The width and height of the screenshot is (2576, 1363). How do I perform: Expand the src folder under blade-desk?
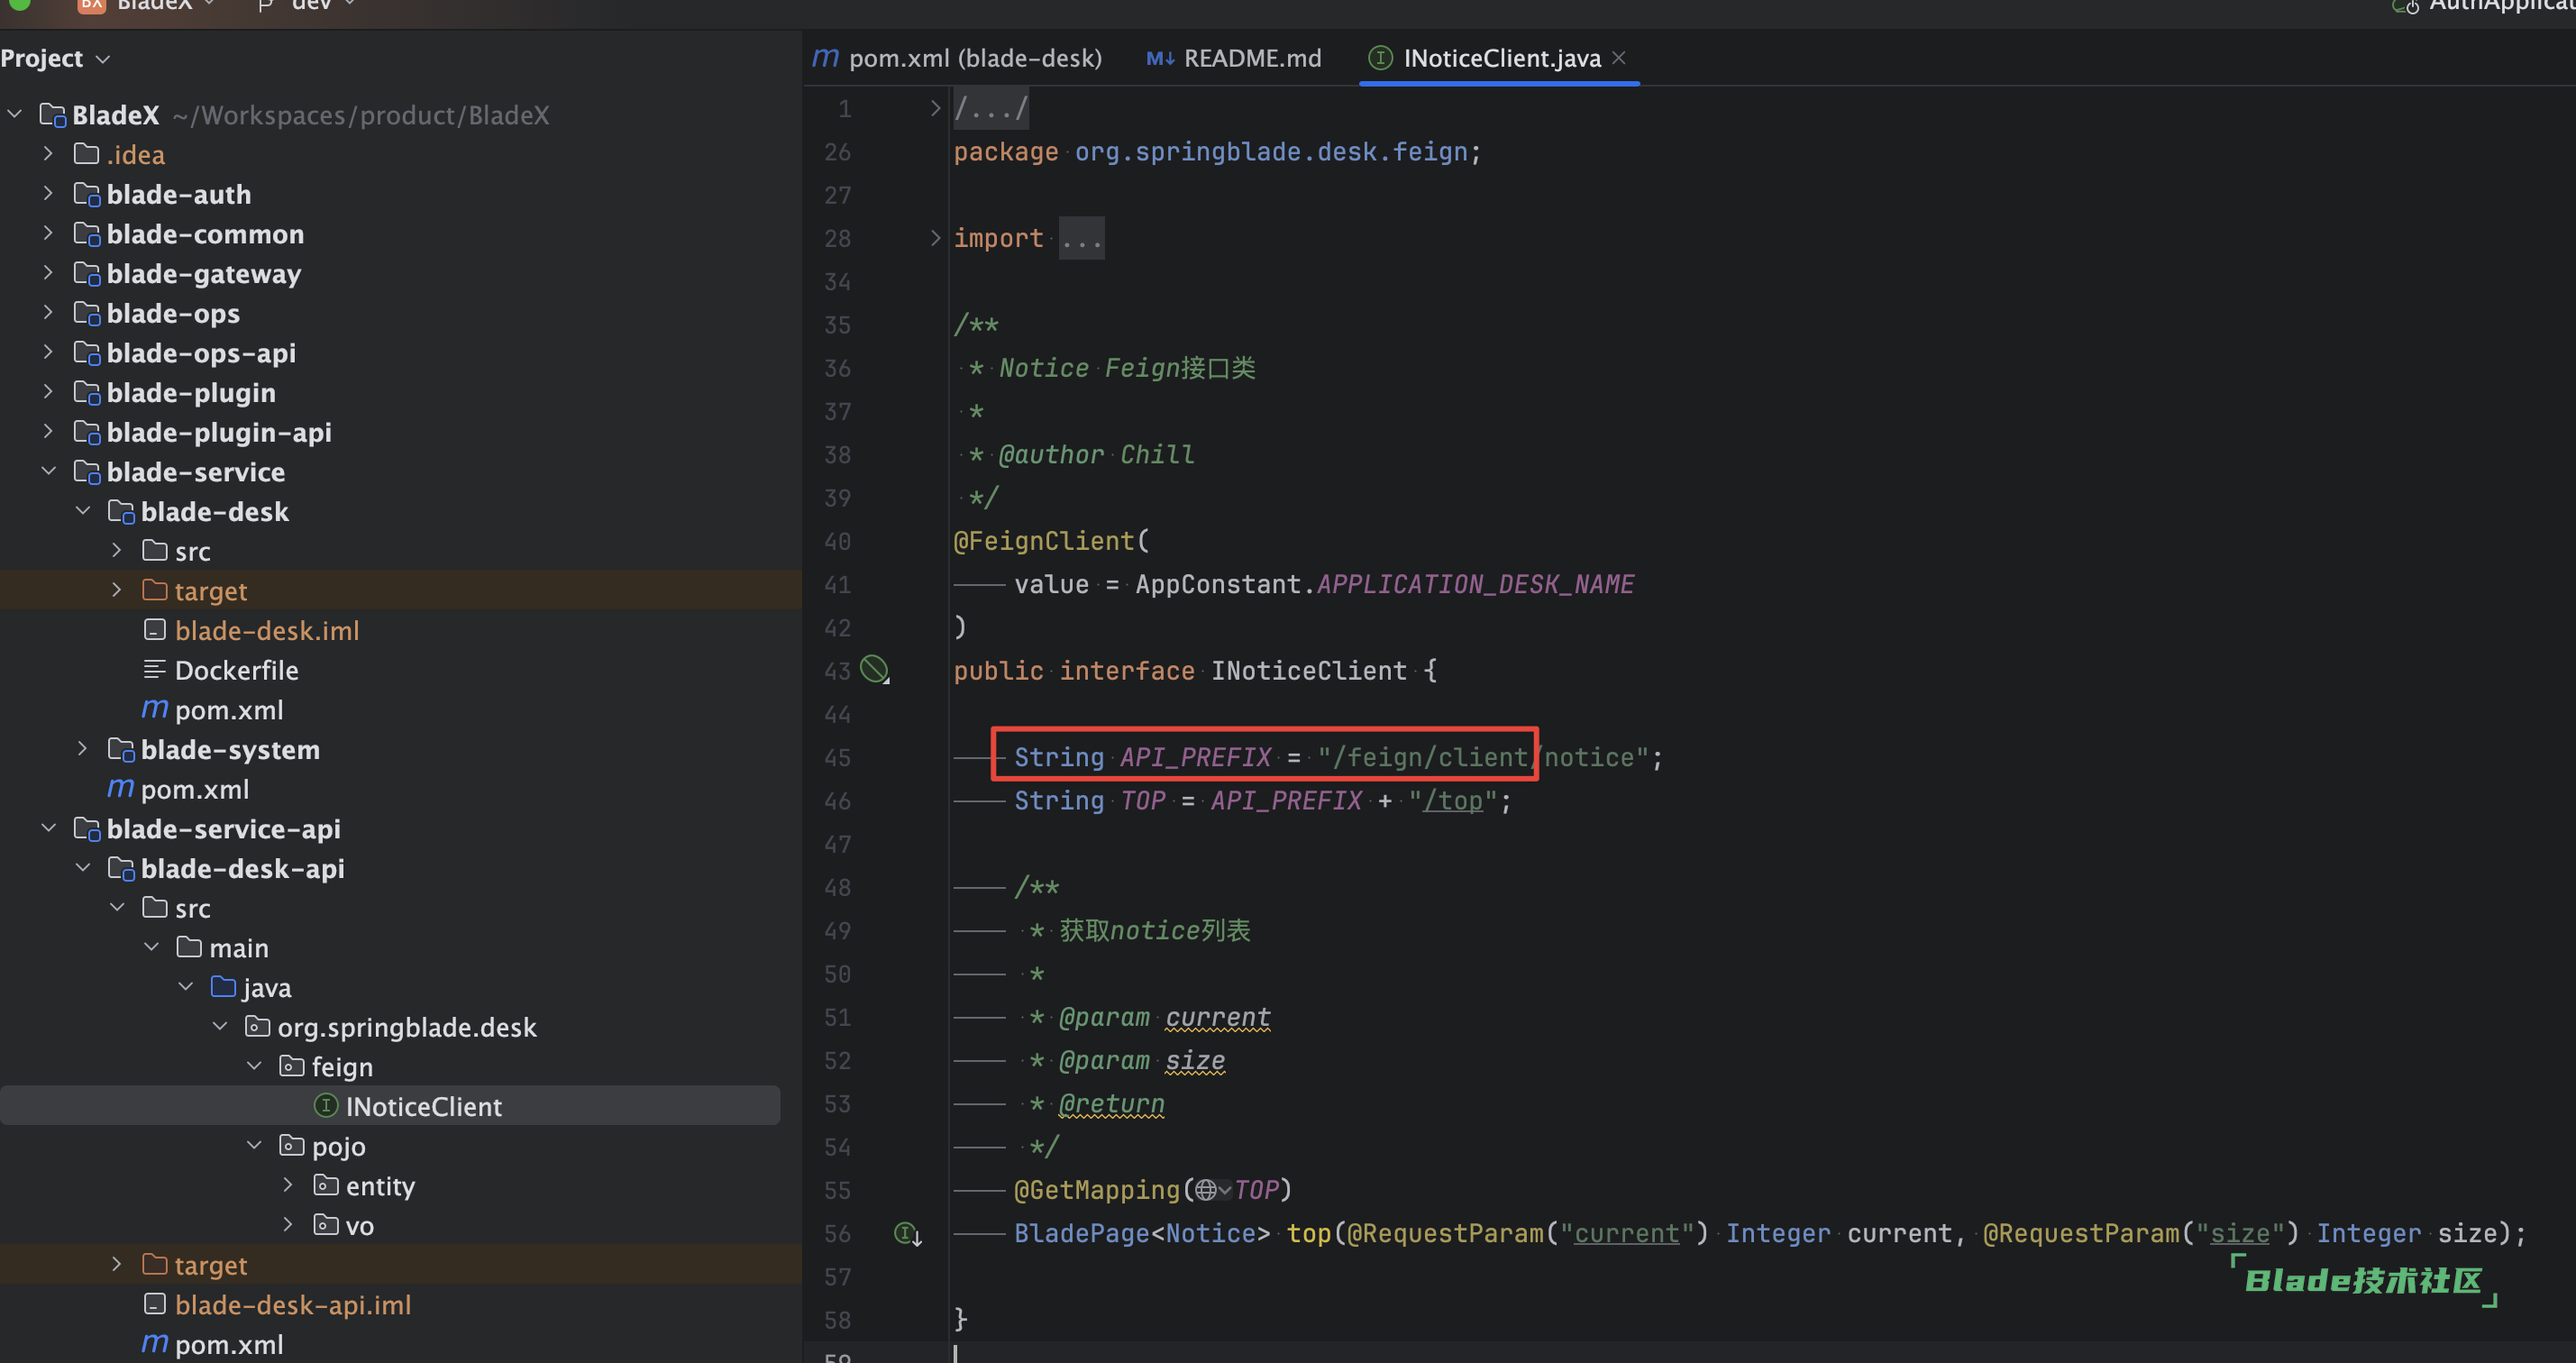point(117,550)
